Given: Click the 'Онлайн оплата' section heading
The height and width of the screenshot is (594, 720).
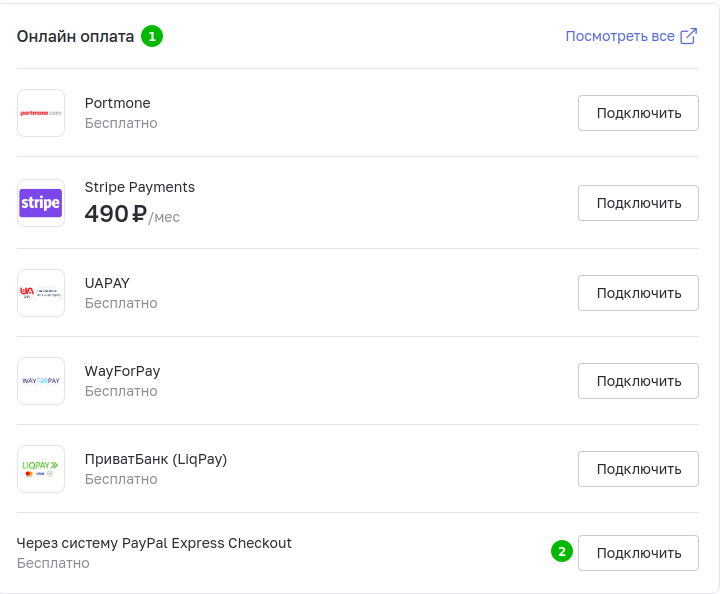Looking at the screenshot, I should coord(75,36).
